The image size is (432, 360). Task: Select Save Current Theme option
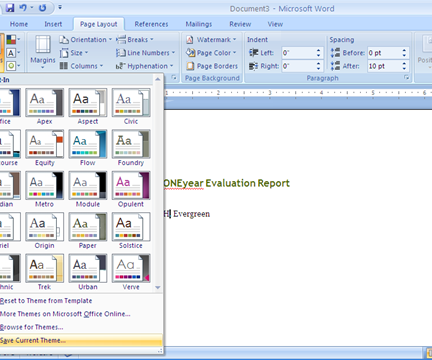[81, 340]
